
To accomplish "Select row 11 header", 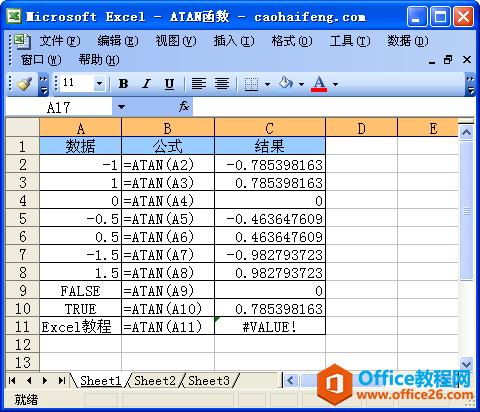I will tap(23, 326).
